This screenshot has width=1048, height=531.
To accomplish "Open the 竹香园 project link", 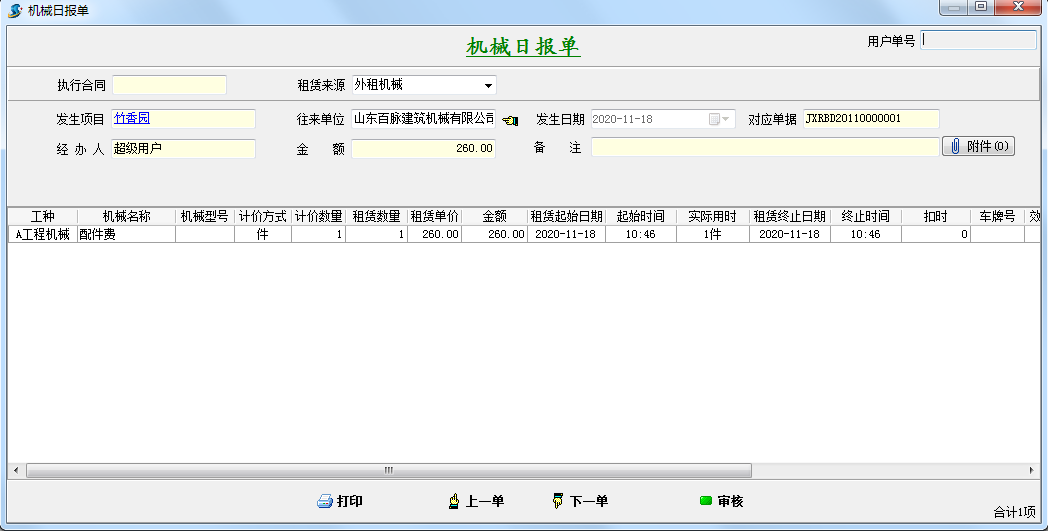I will click(132, 118).
